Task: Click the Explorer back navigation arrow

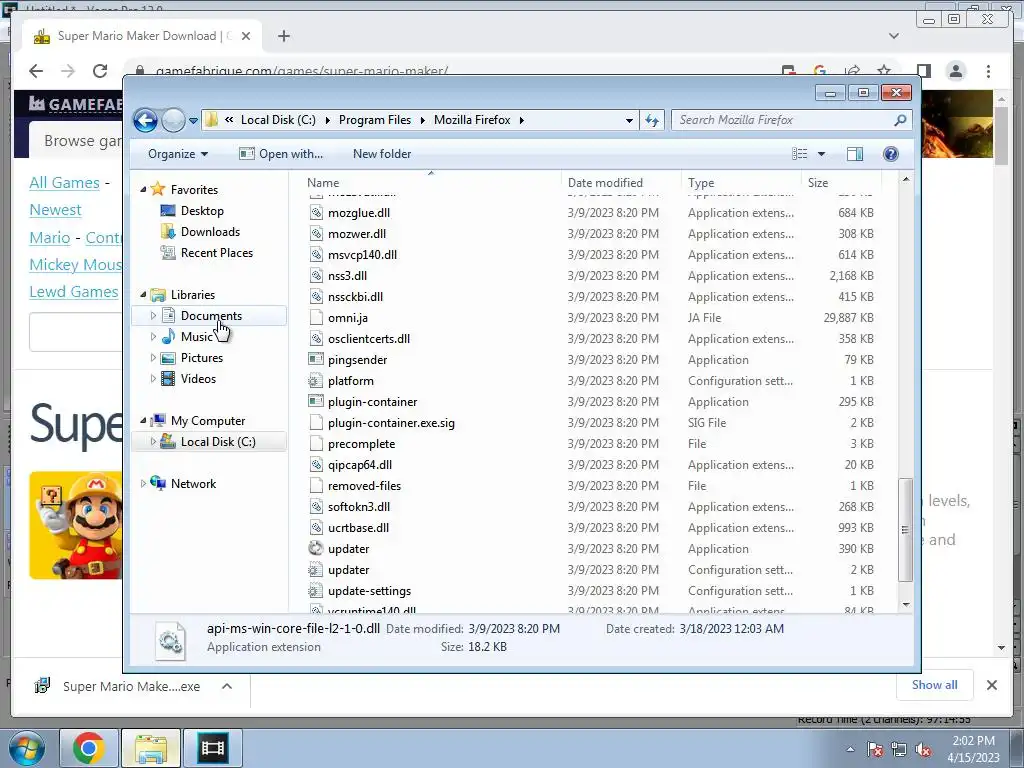Action: [x=145, y=120]
